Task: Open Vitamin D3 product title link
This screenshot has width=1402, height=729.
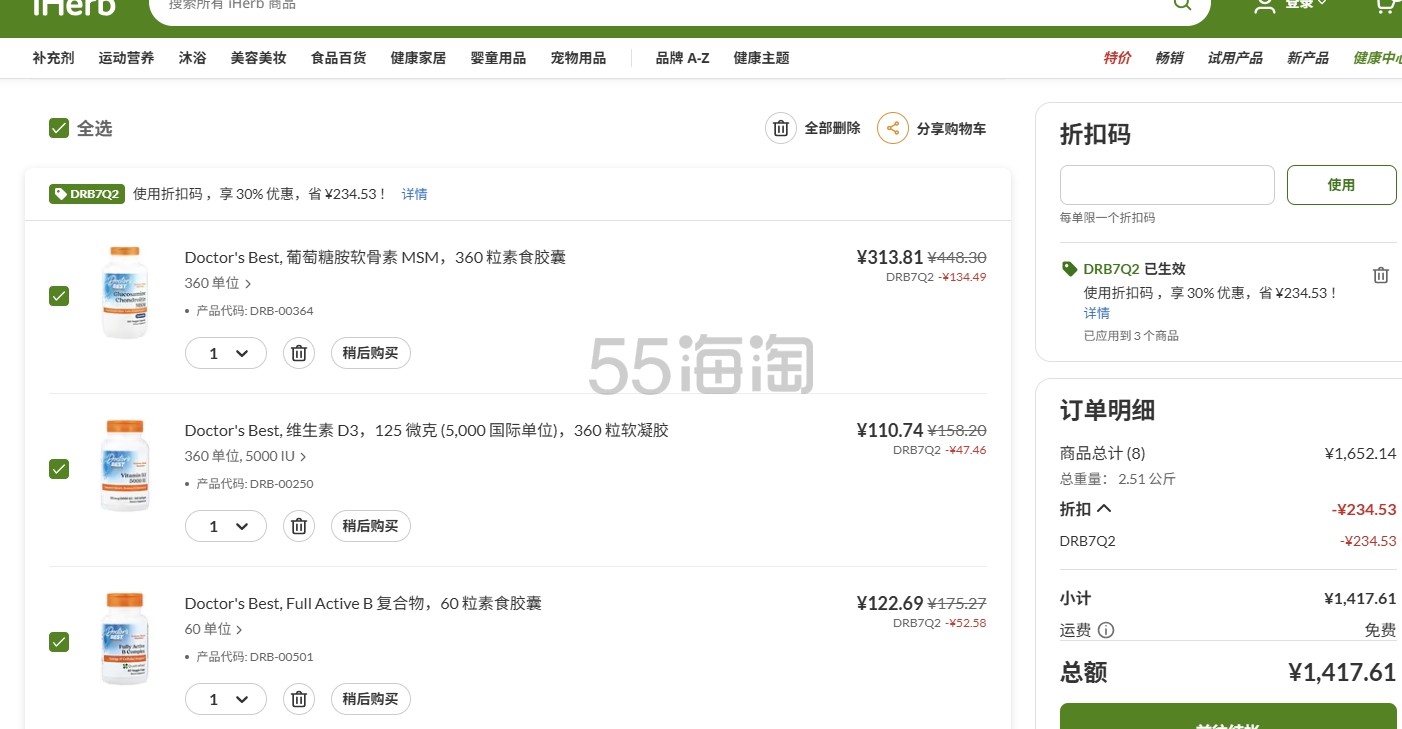Action: 427,430
